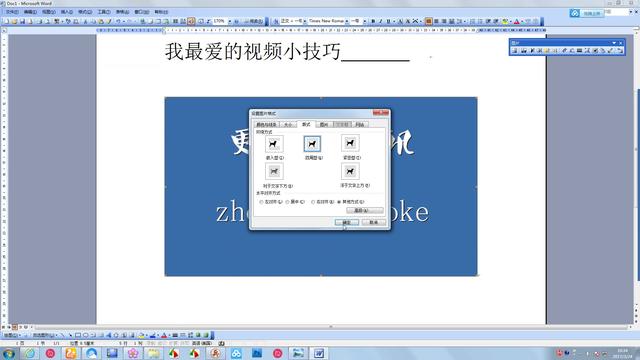The width and height of the screenshot is (640, 360).
Task: Click 确定 OK button in dialog
Action: pyautogui.click(x=347, y=222)
